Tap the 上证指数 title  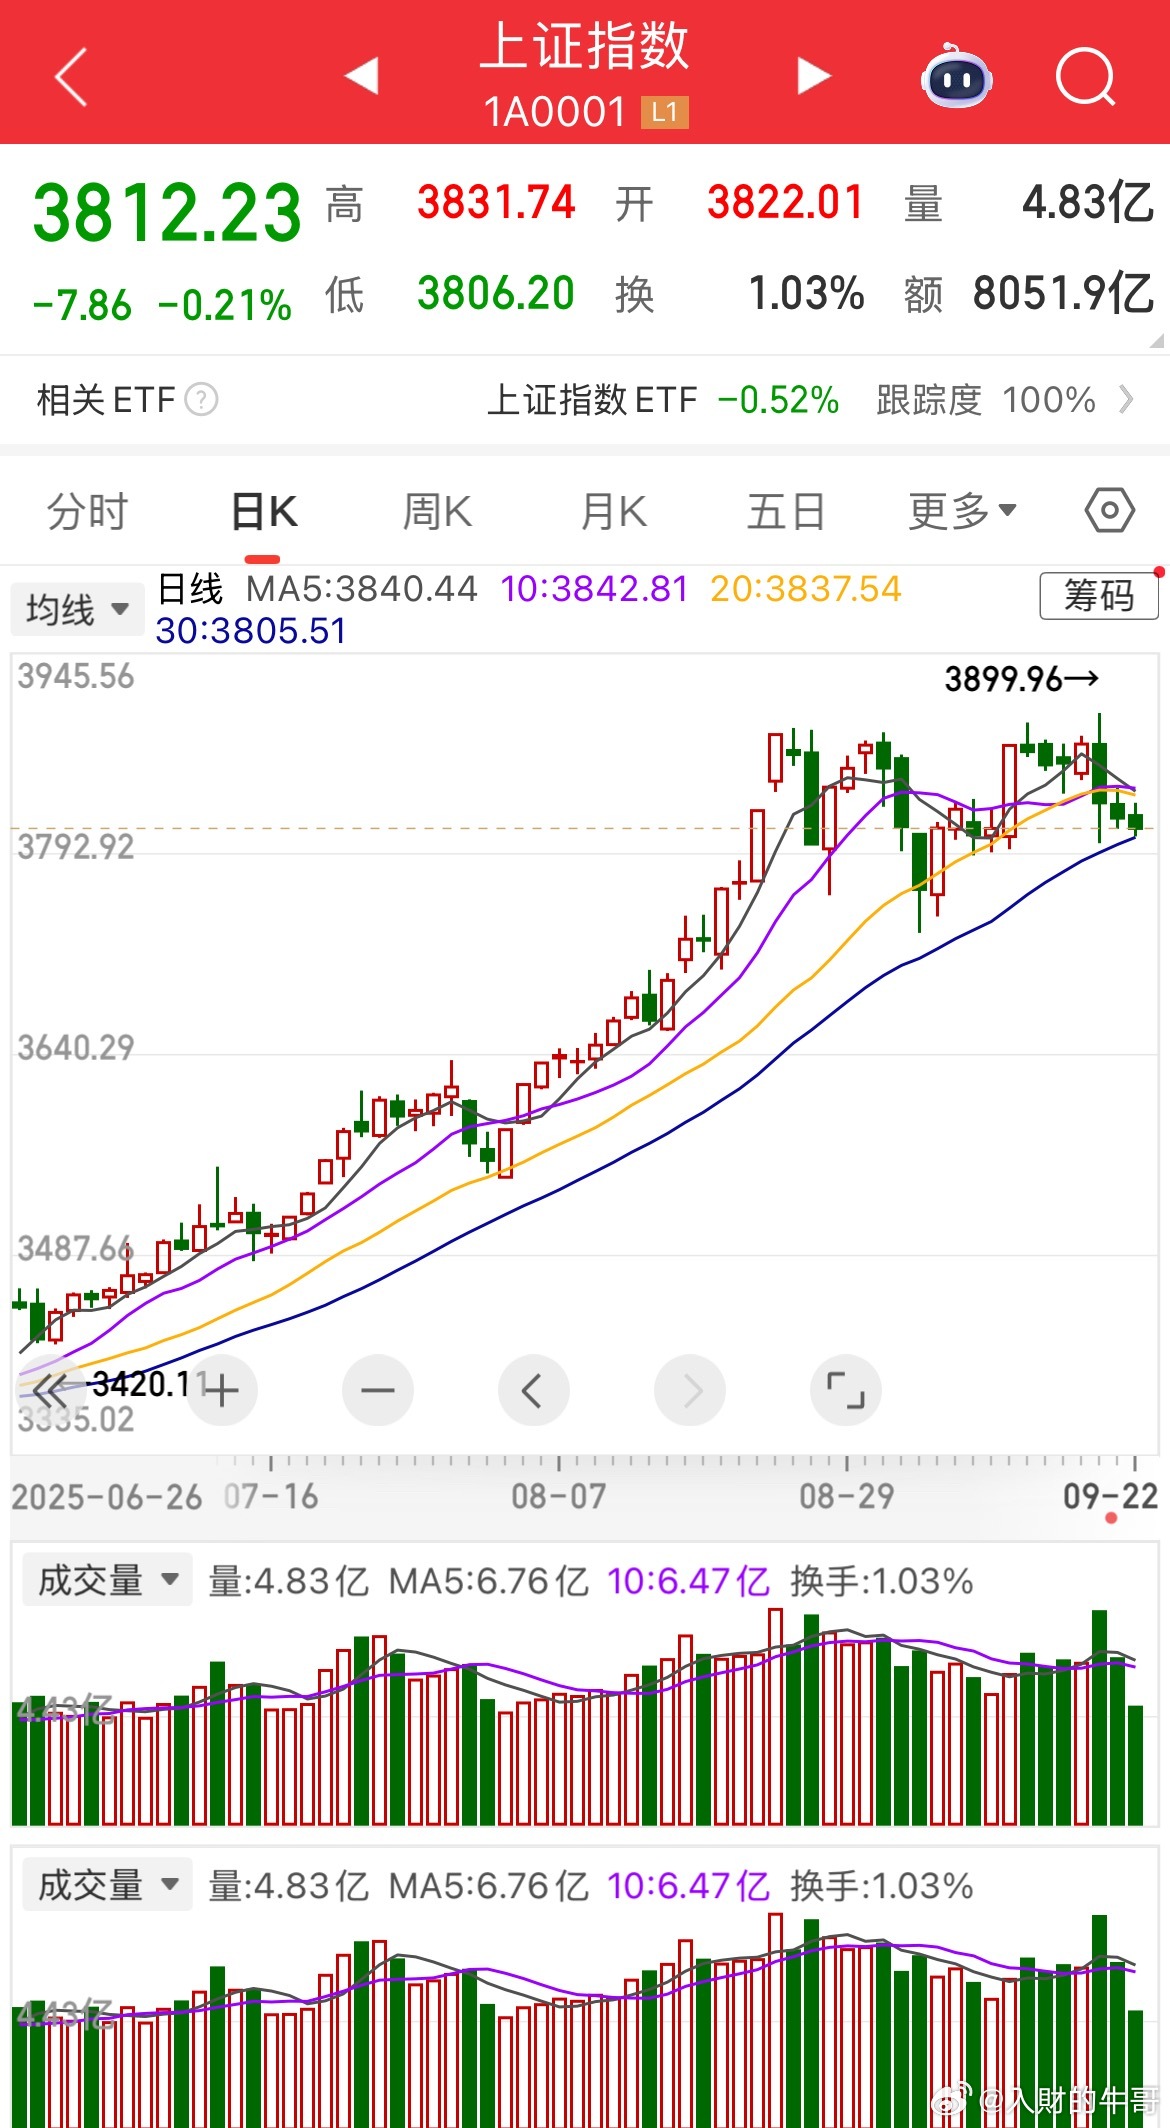(585, 46)
